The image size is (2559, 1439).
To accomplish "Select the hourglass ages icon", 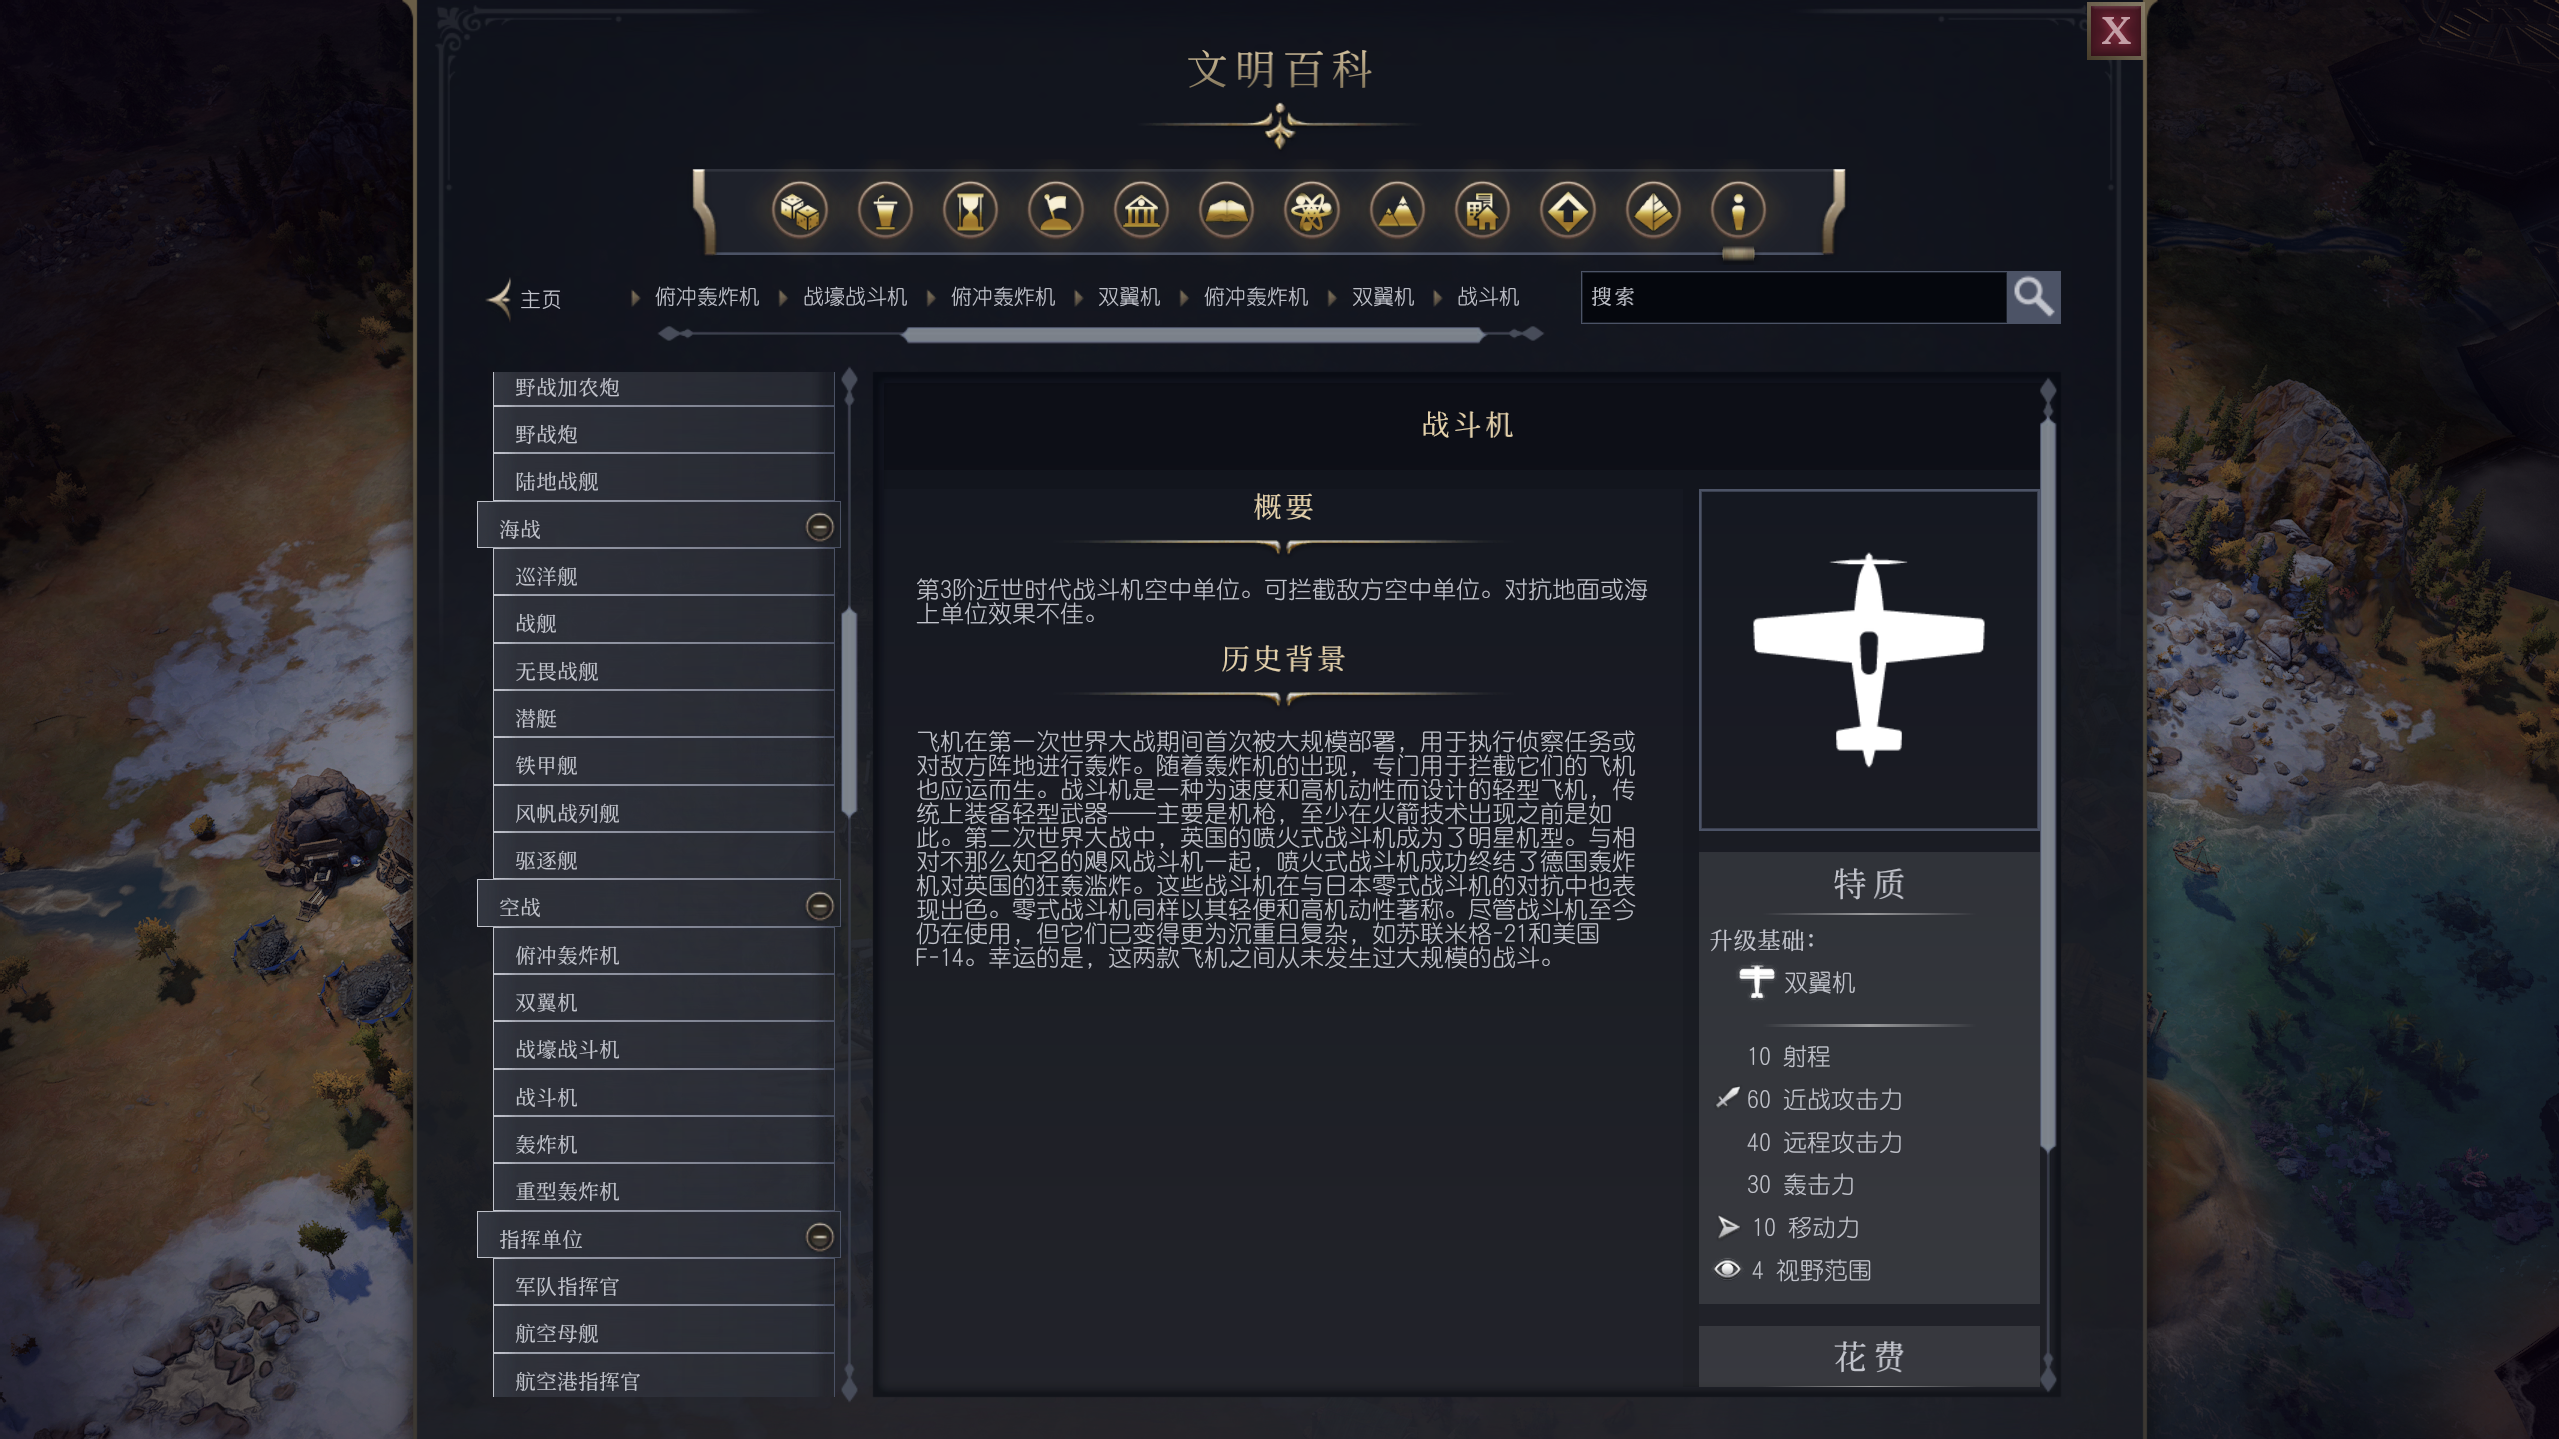I will 970,211.
